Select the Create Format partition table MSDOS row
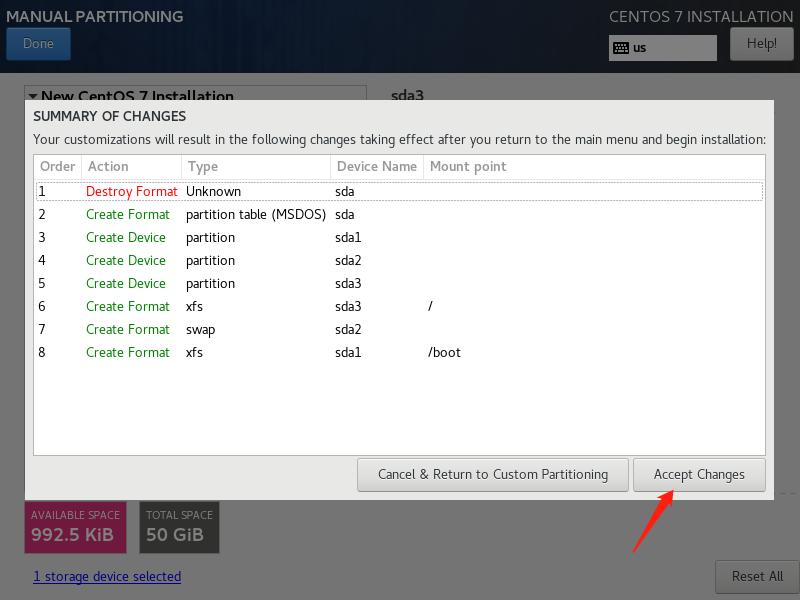 click(400, 214)
